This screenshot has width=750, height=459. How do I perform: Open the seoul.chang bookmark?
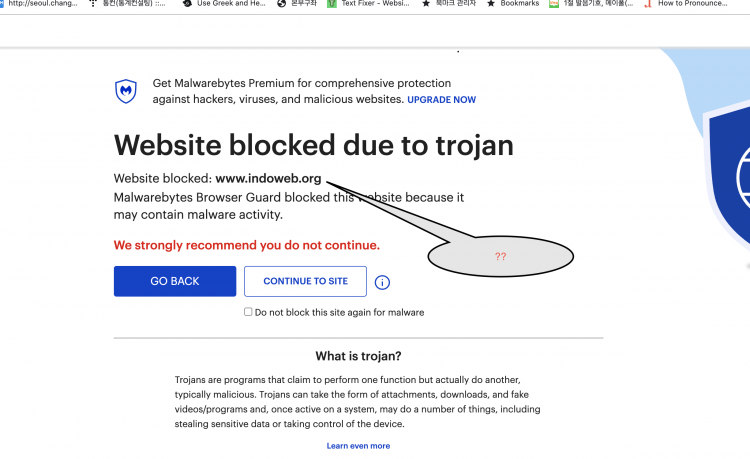42,4
